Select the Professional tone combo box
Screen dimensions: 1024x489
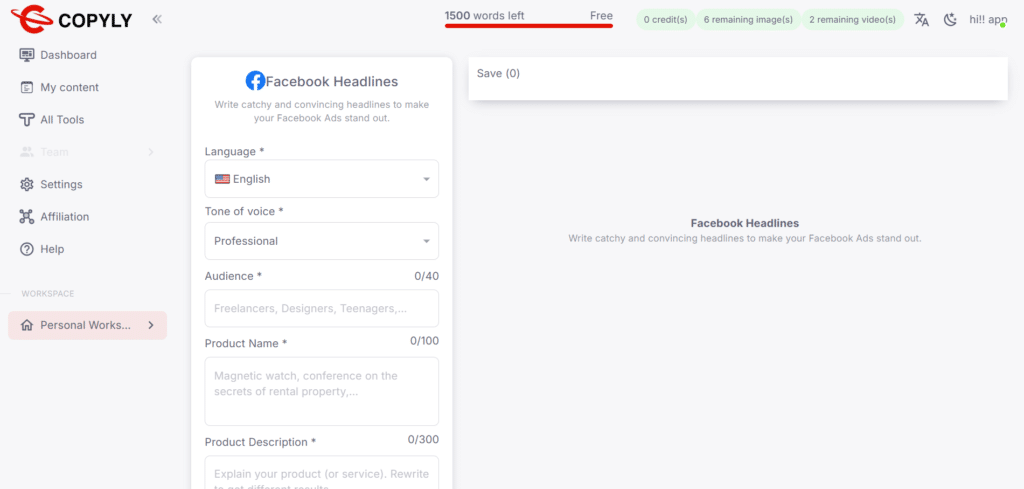point(321,241)
